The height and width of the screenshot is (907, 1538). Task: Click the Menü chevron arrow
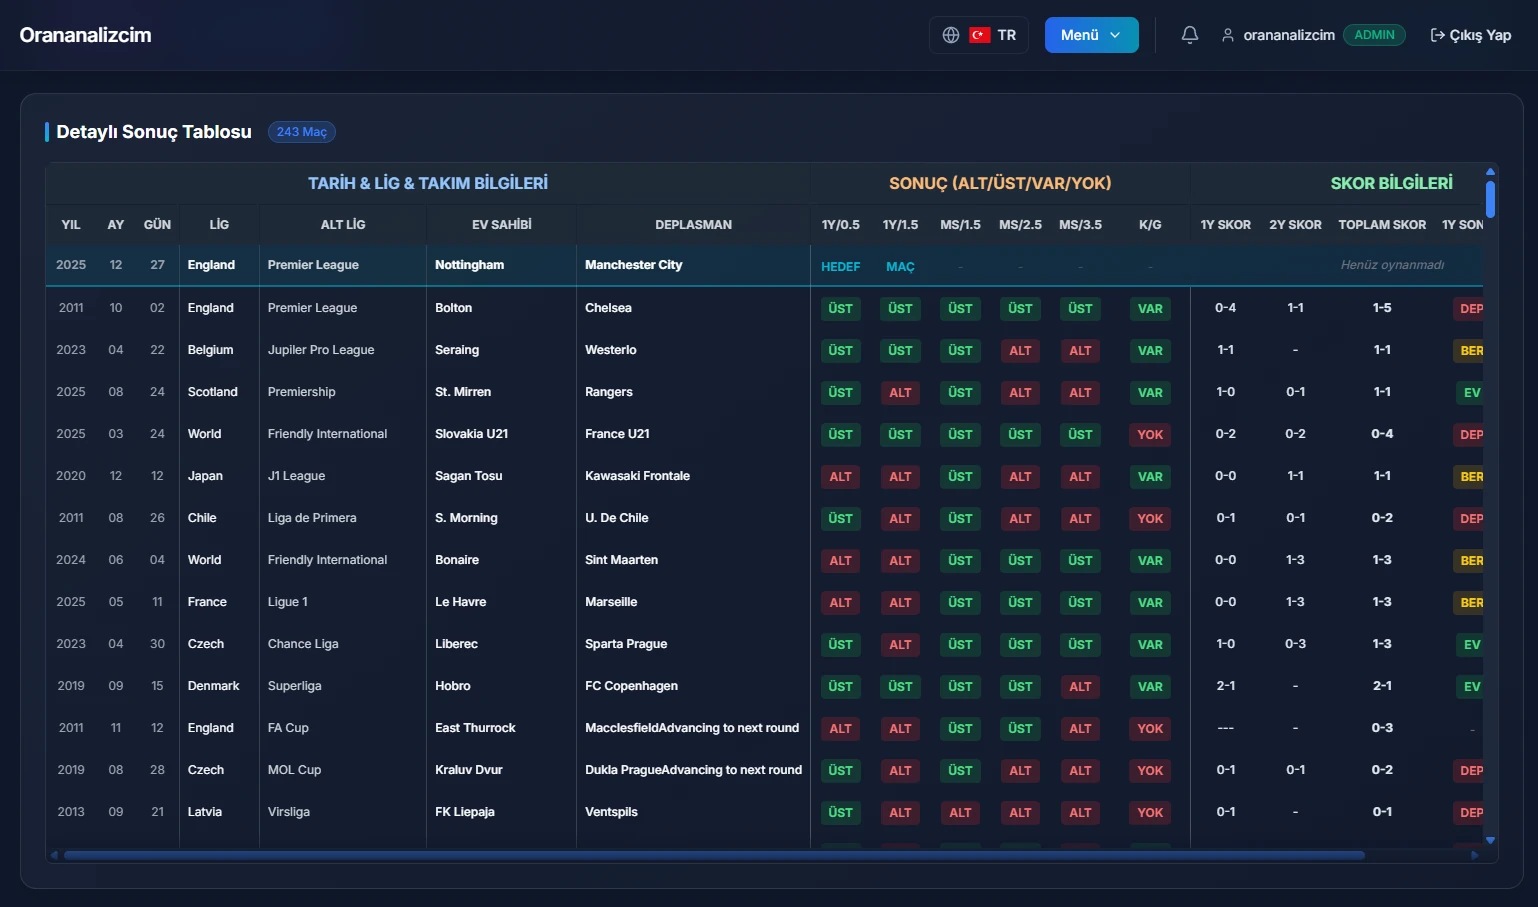coord(1115,35)
